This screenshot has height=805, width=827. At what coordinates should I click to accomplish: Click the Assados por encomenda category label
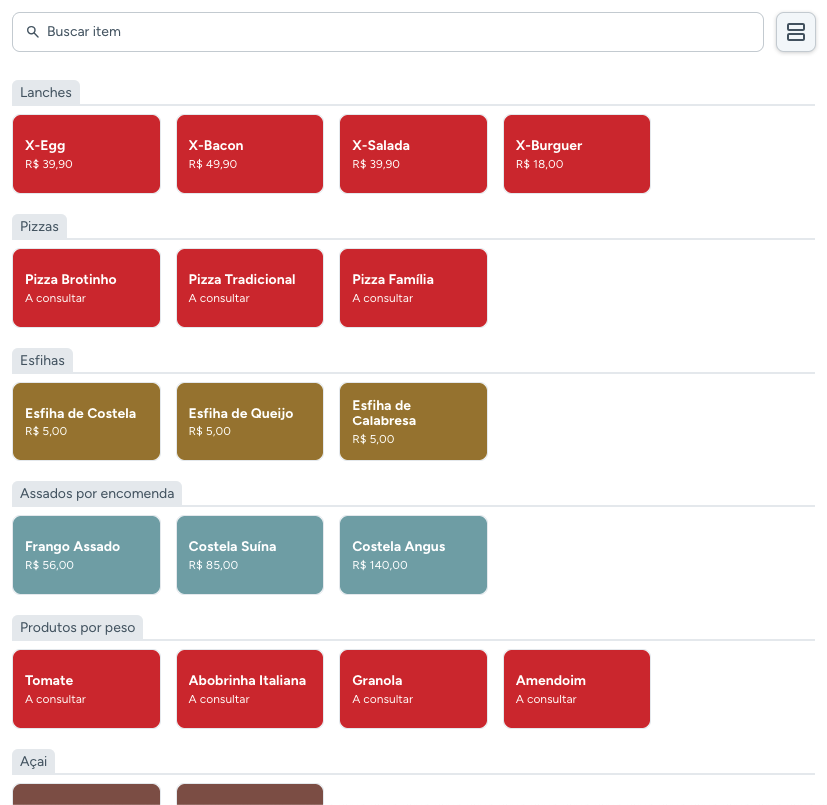pos(97,493)
